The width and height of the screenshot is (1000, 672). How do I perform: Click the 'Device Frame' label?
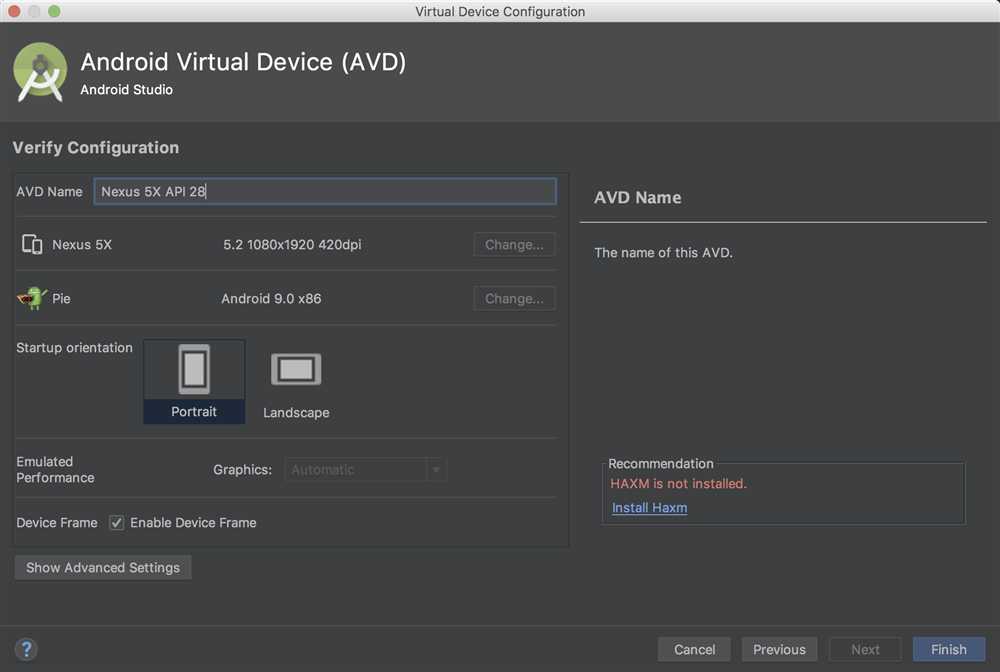click(57, 523)
